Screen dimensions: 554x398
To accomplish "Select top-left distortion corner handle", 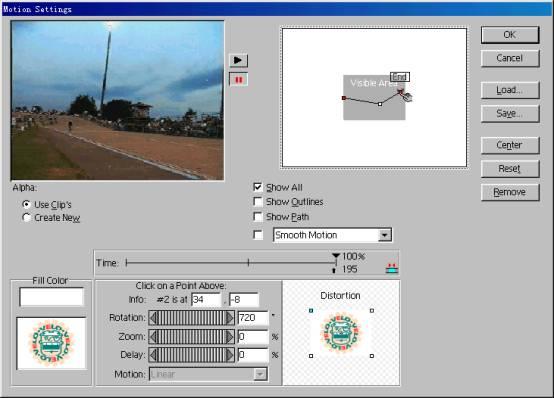I will (311, 311).
